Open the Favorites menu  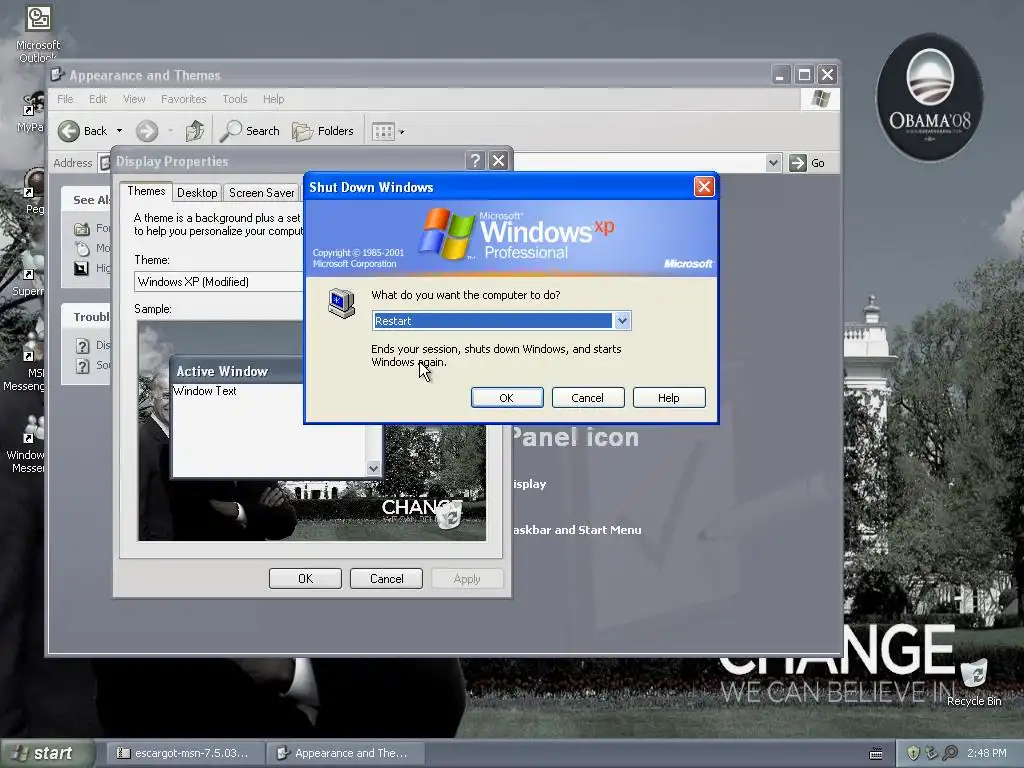184,99
